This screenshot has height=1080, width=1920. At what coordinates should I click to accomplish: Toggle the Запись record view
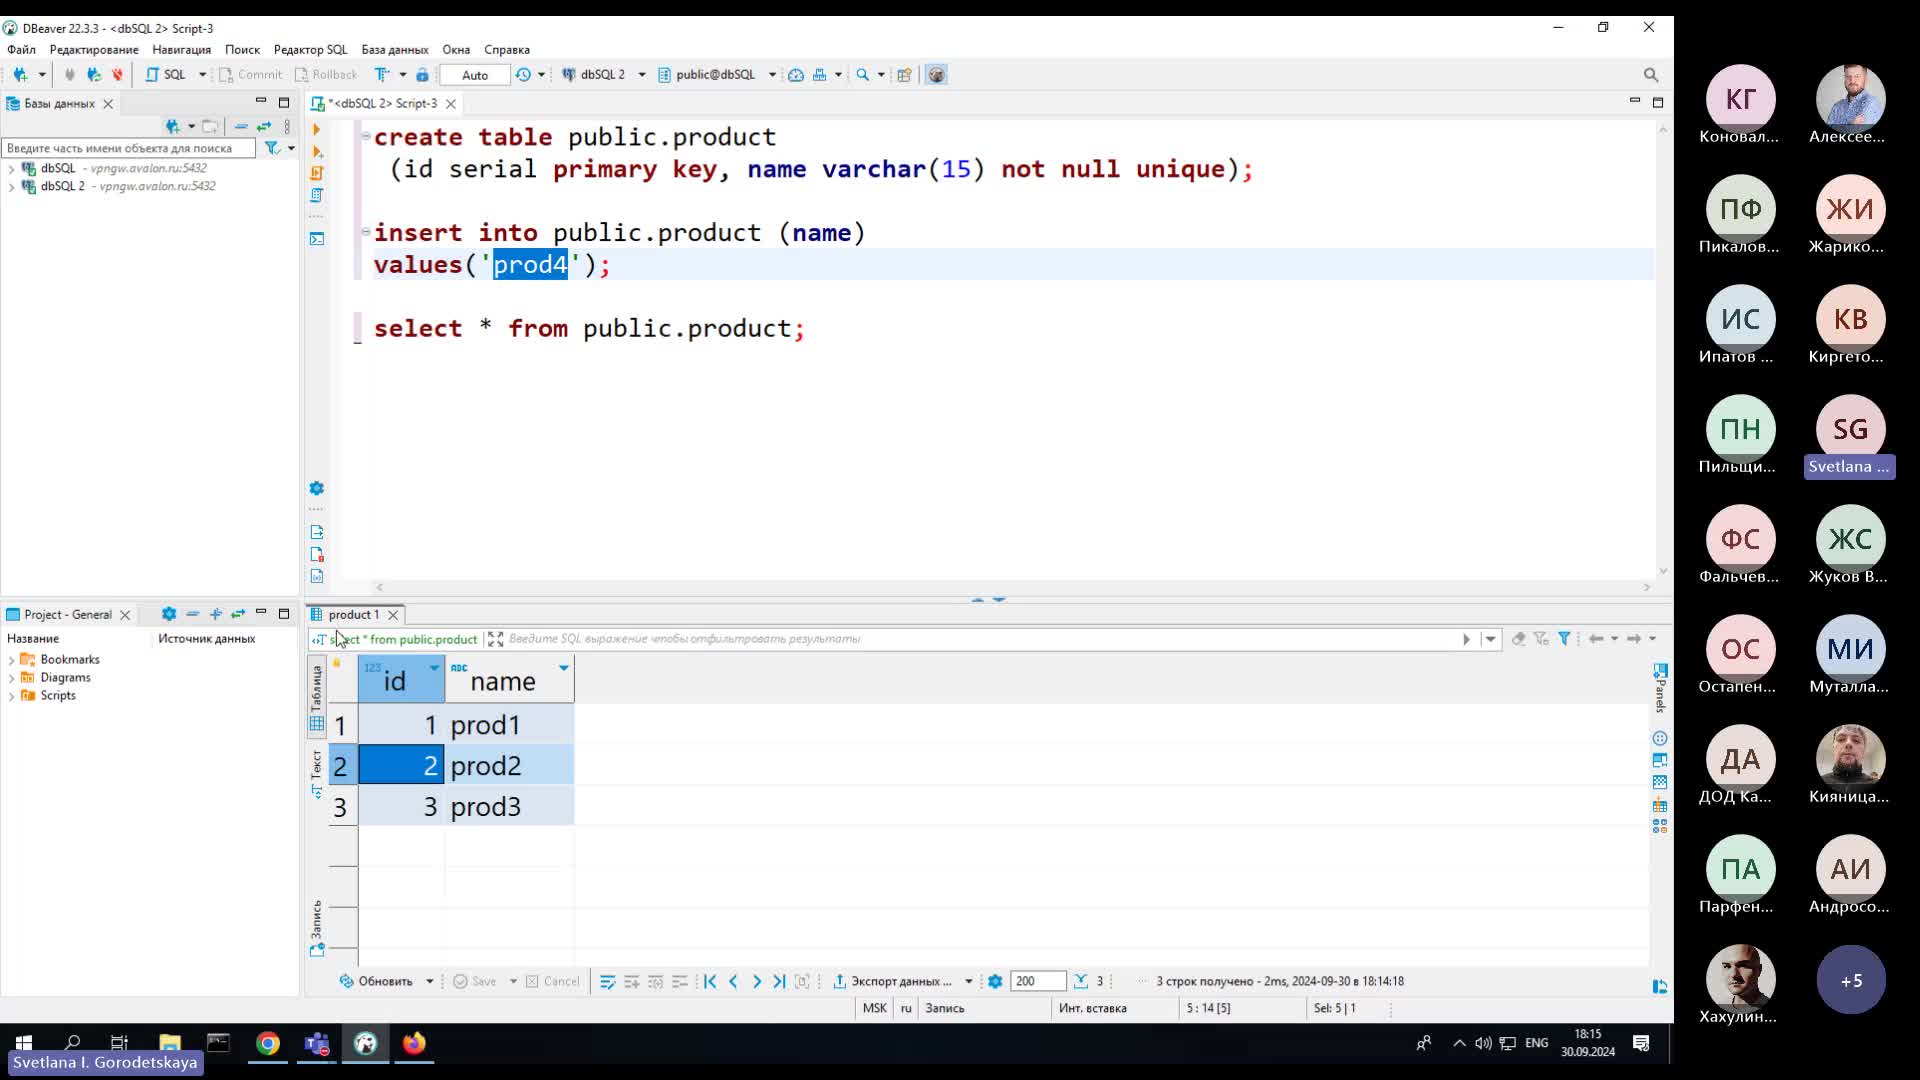click(316, 928)
